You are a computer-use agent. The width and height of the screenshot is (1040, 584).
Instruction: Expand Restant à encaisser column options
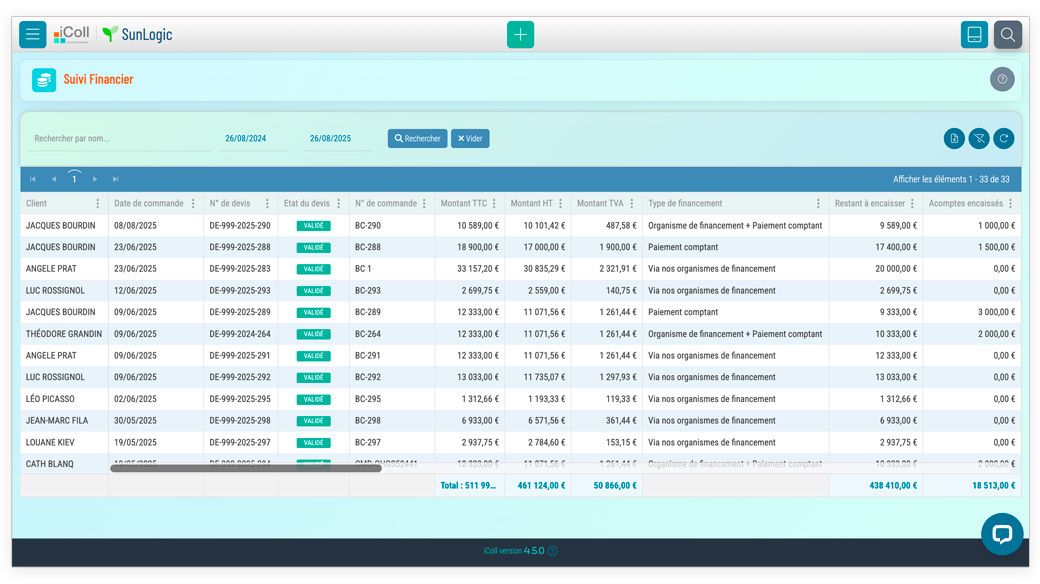point(912,203)
